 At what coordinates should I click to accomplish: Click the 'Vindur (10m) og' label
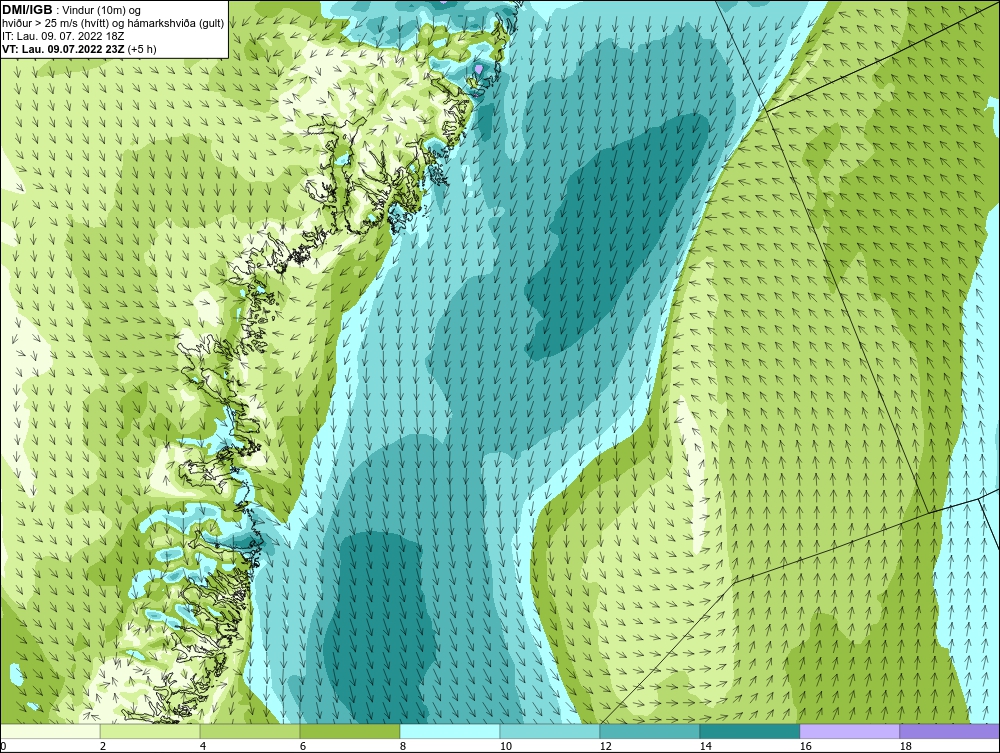pyautogui.click(x=103, y=10)
